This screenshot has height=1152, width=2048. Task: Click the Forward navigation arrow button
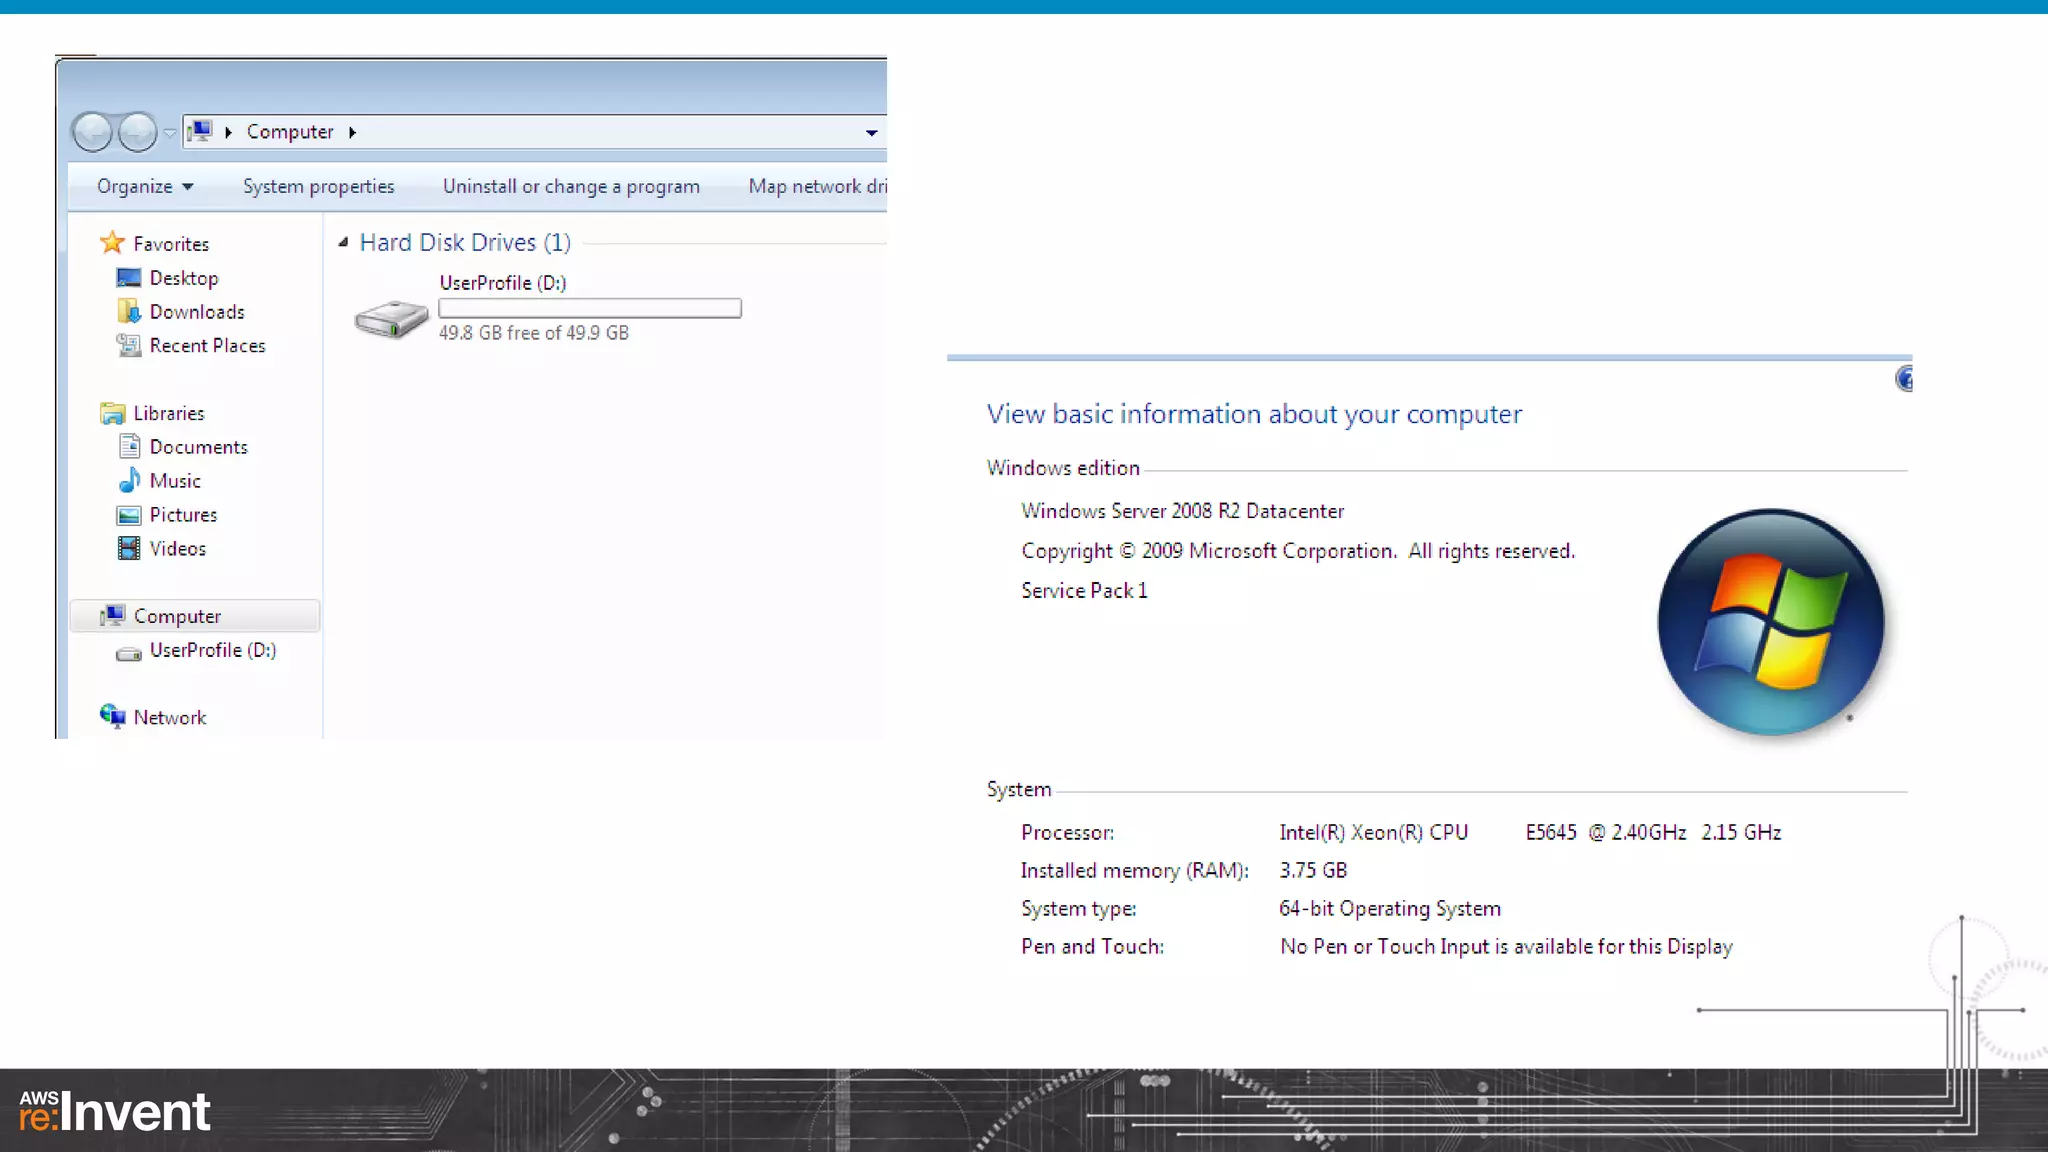(137, 132)
